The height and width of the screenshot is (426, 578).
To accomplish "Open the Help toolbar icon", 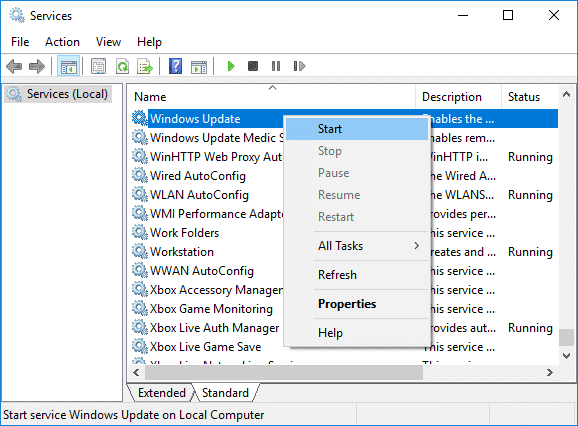I will [175, 66].
